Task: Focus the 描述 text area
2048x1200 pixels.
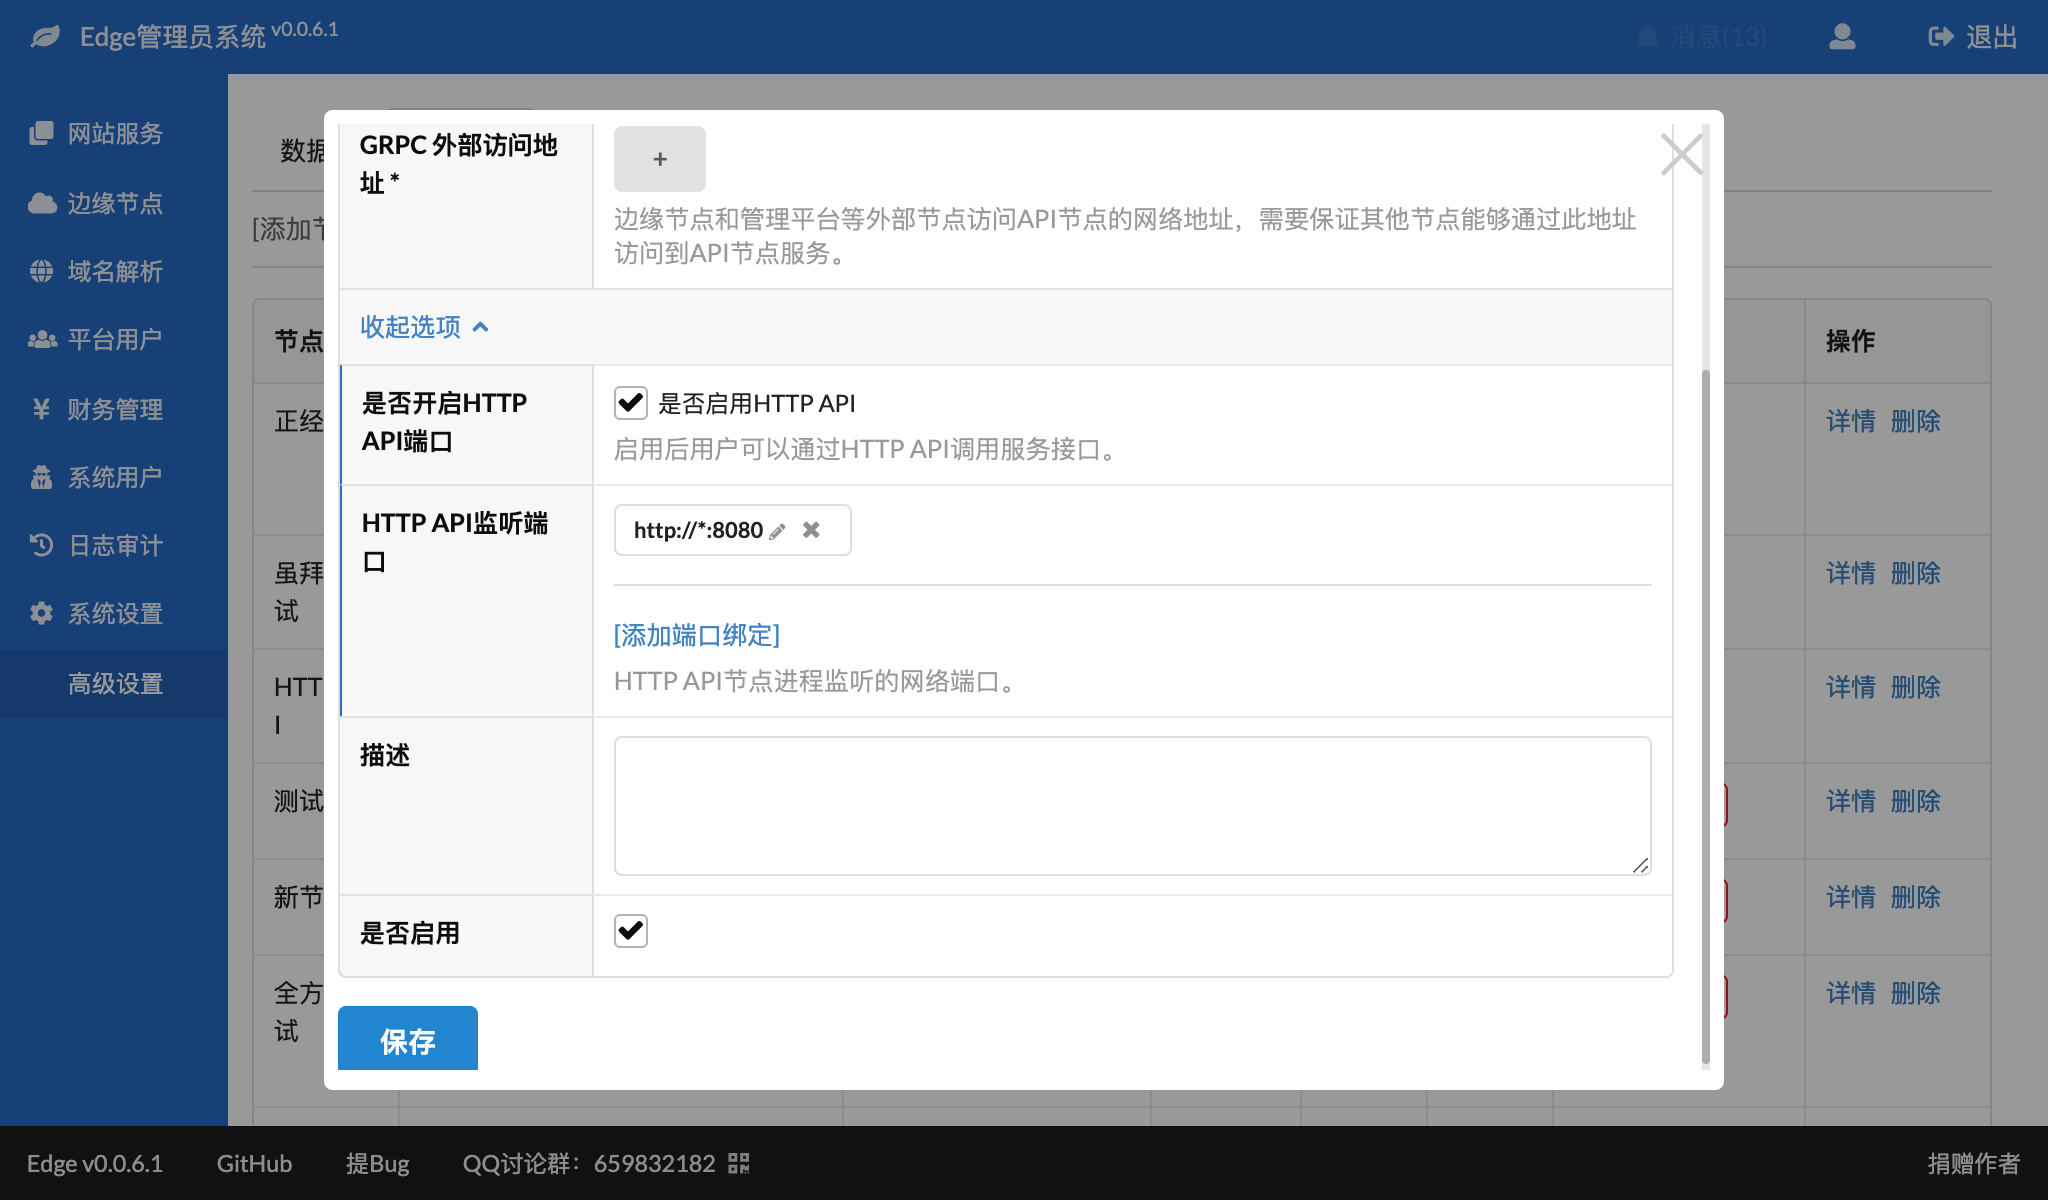Action: pos(1132,806)
